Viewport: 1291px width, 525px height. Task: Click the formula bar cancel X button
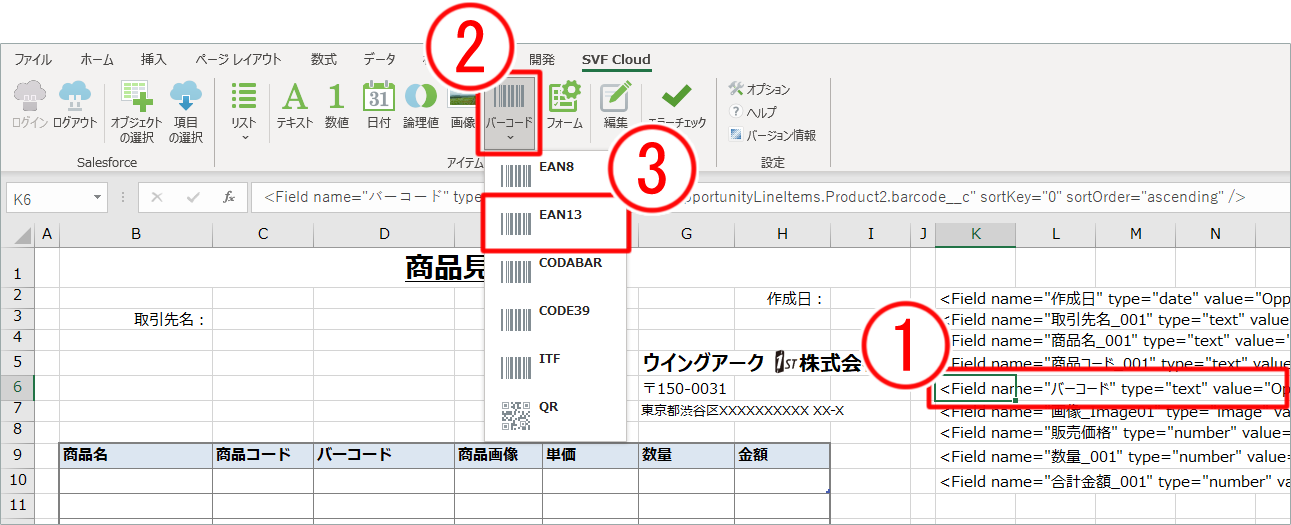coord(157,197)
